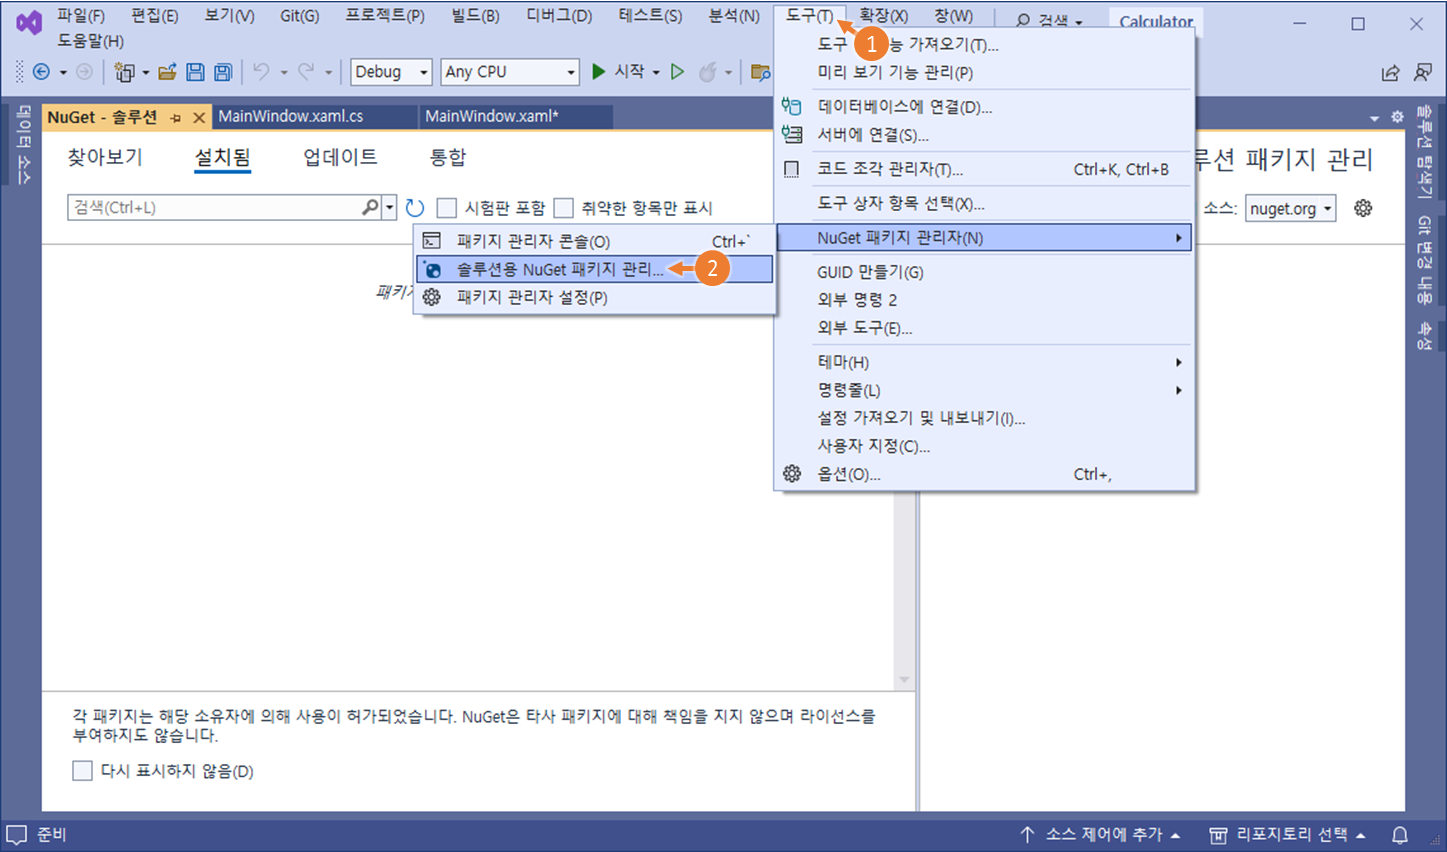Click the gear icon on the document tab strip
The image size is (1447, 852).
[1397, 117]
